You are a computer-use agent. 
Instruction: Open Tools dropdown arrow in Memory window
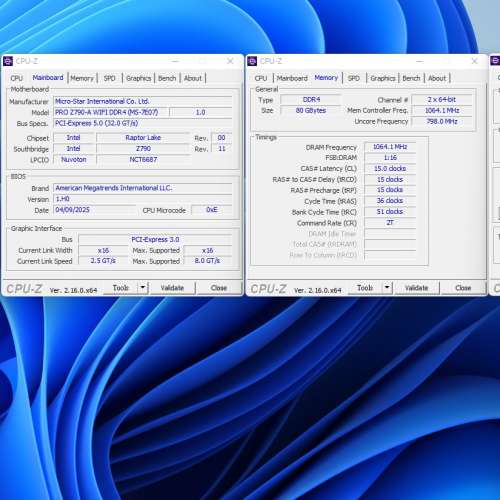tap(387, 287)
